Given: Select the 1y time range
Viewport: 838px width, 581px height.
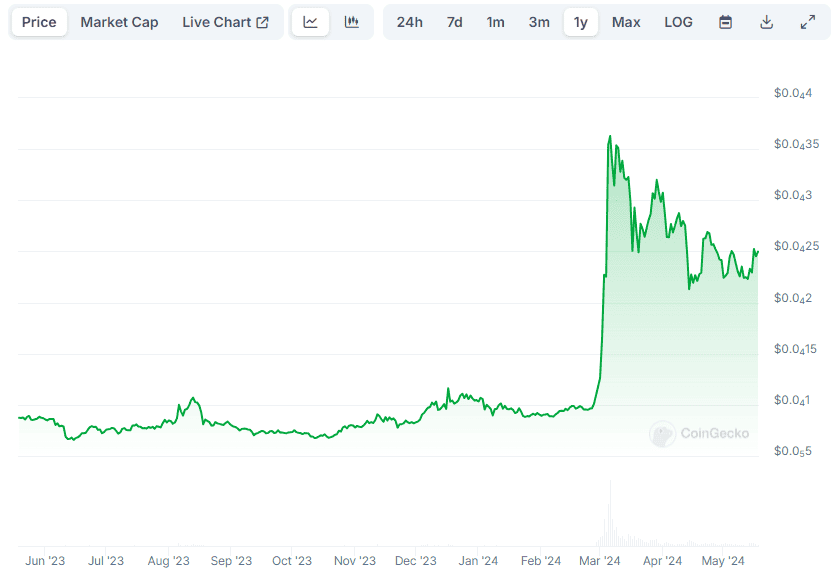Looking at the screenshot, I should click(581, 22).
